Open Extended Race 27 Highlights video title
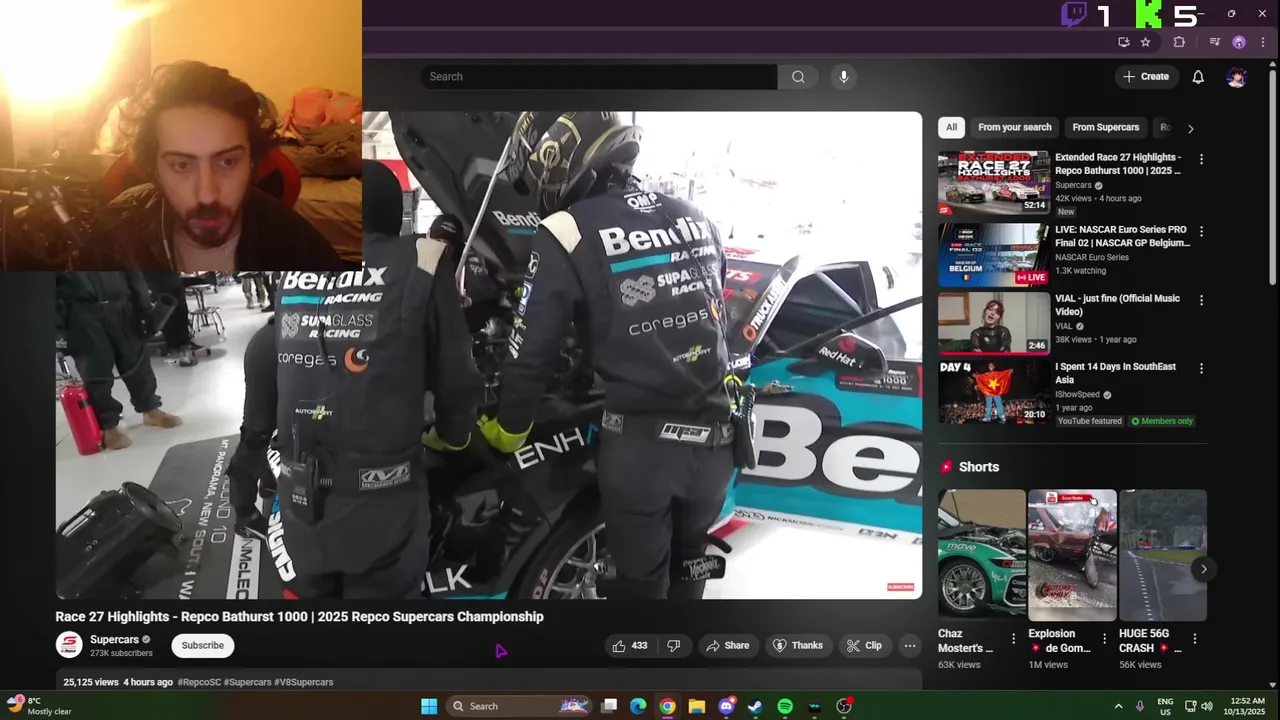This screenshot has height=720, width=1280. 1118,164
